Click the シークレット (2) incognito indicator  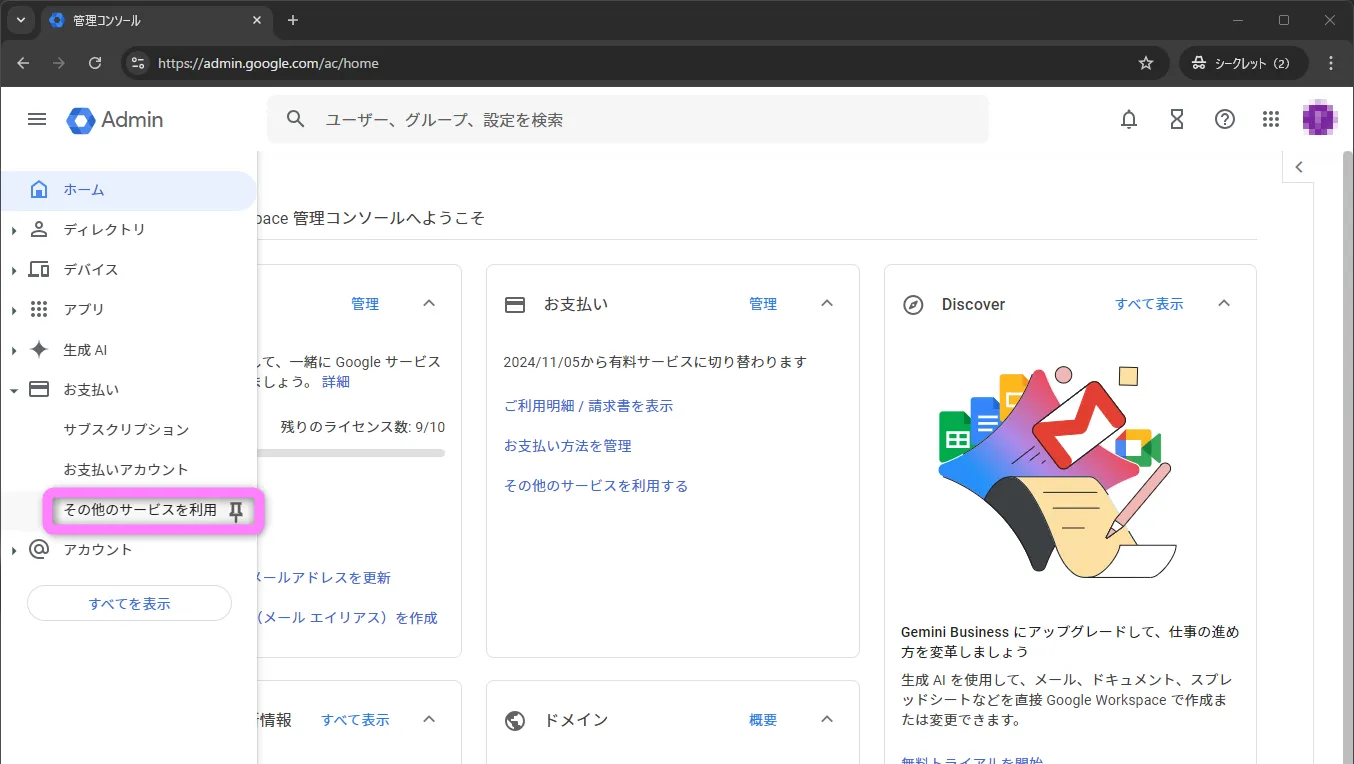[1241, 63]
